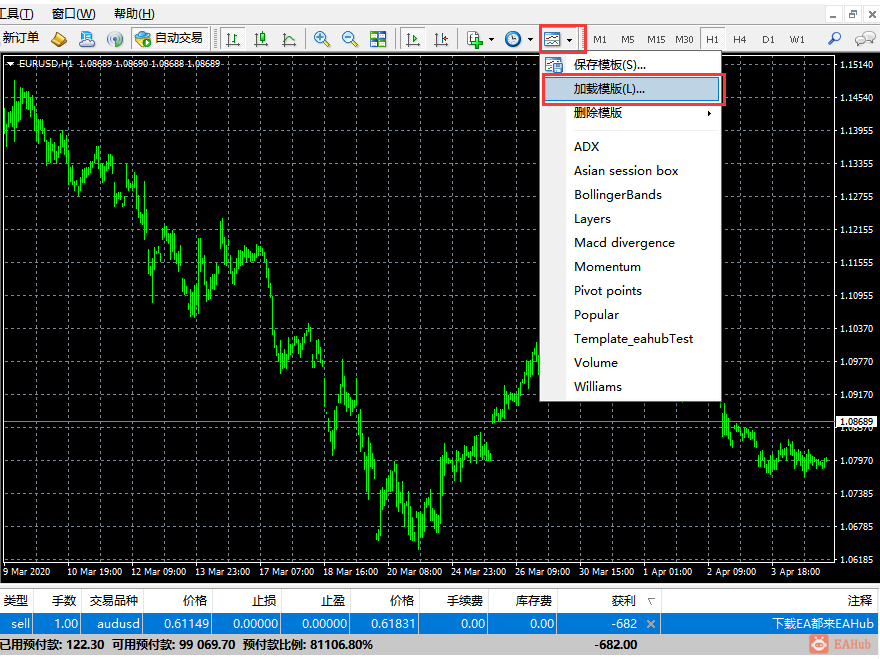Screen dimensions: 880x659
Task: Sort by the Comment (注释) column header
Action: coord(771,601)
